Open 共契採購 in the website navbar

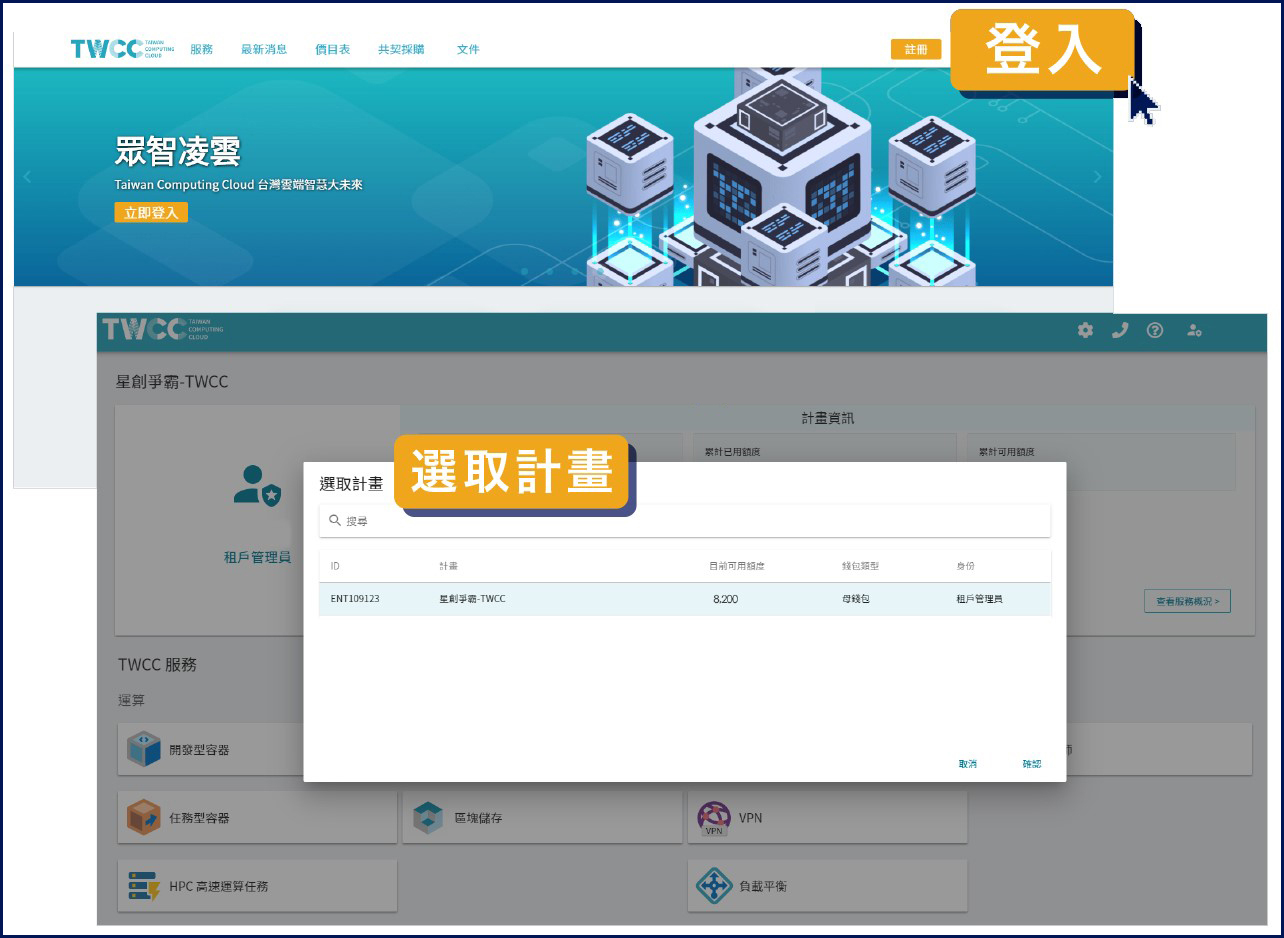[401, 49]
